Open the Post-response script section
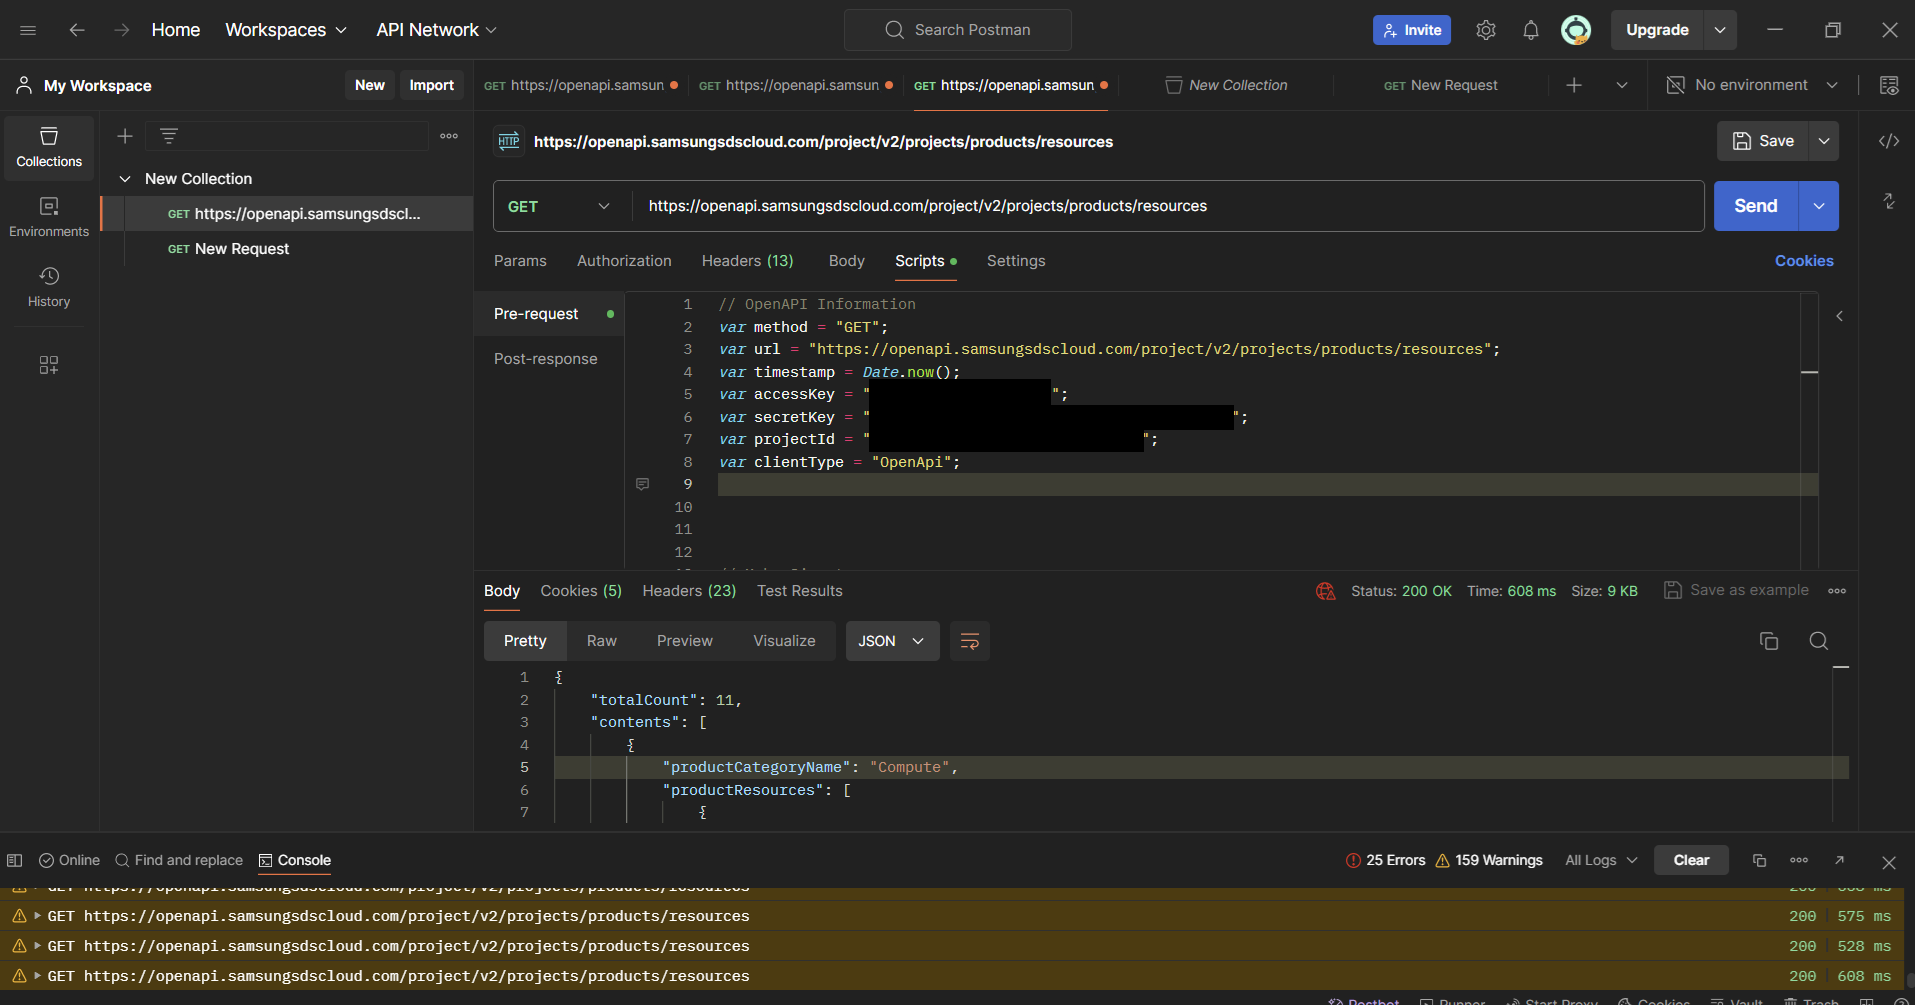 [x=546, y=359]
